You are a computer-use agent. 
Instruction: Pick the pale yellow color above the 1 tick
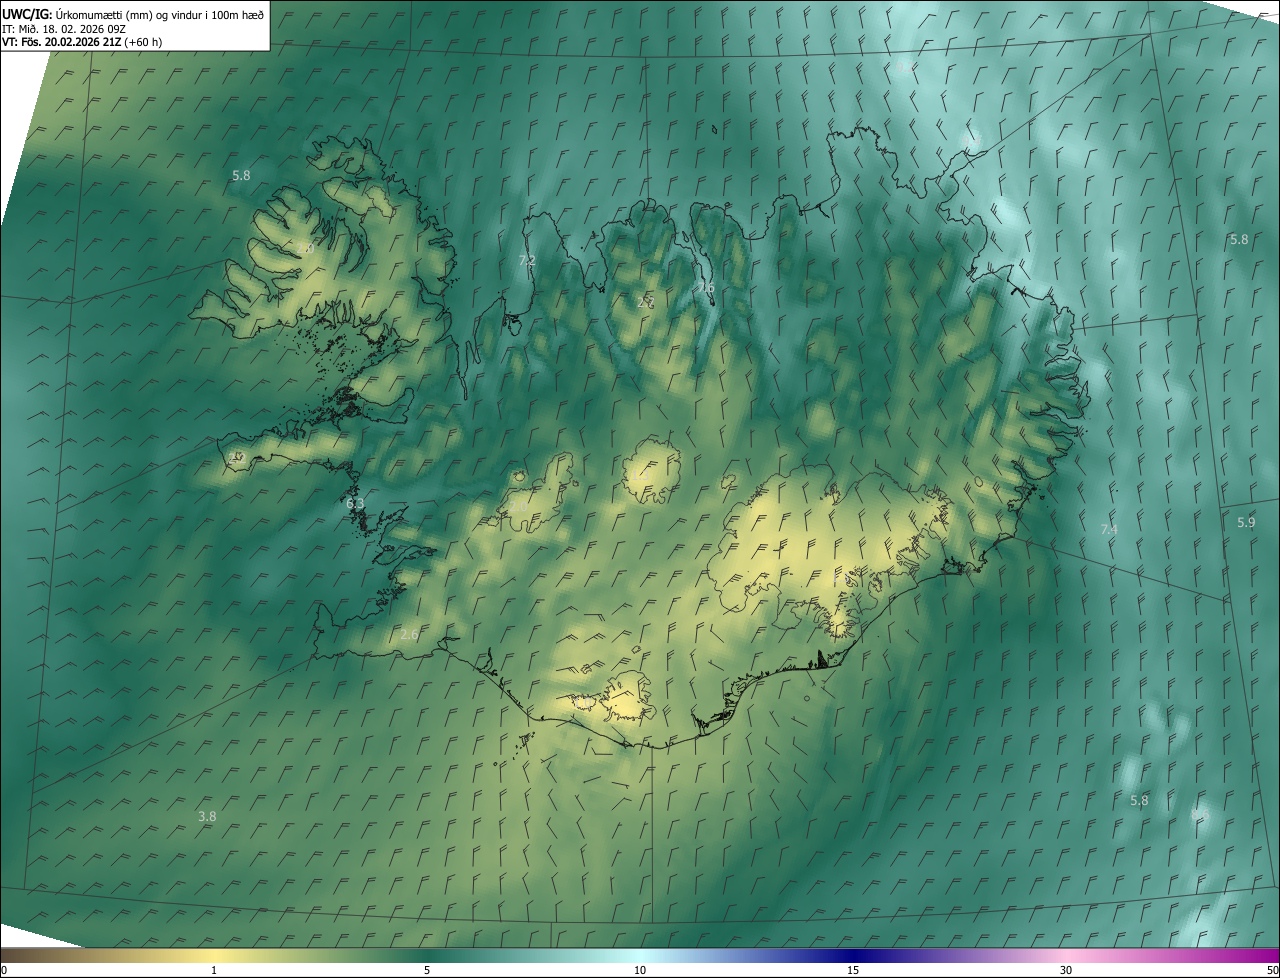[214, 955]
